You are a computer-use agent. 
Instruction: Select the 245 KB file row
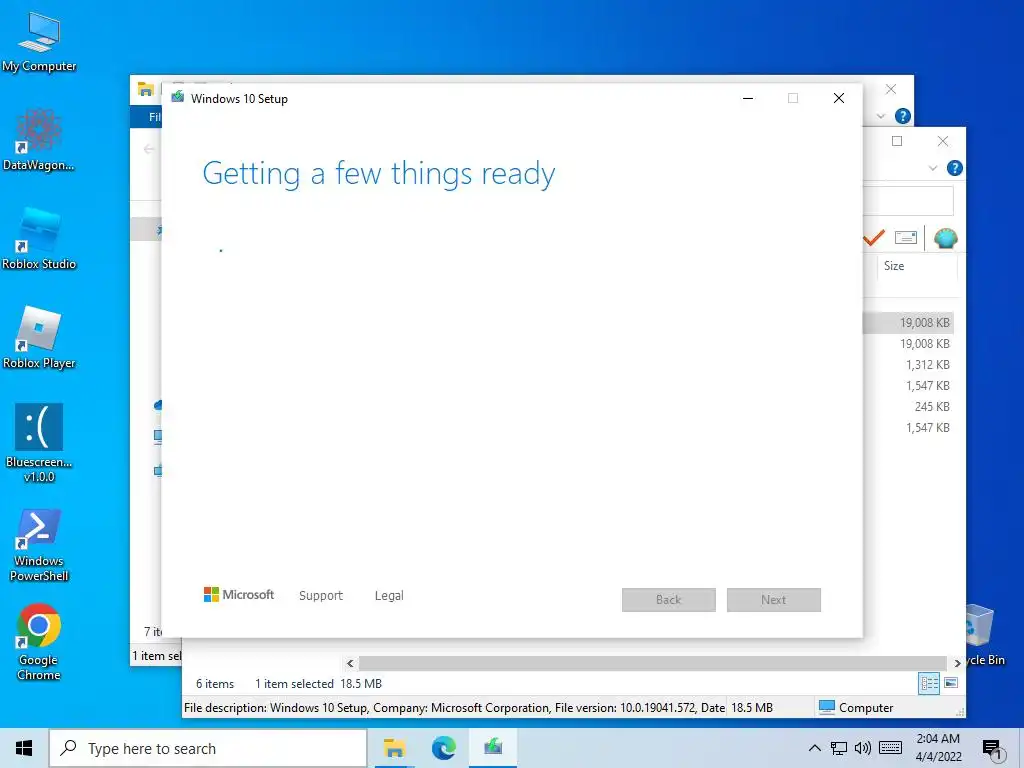(x=908, y=406)
